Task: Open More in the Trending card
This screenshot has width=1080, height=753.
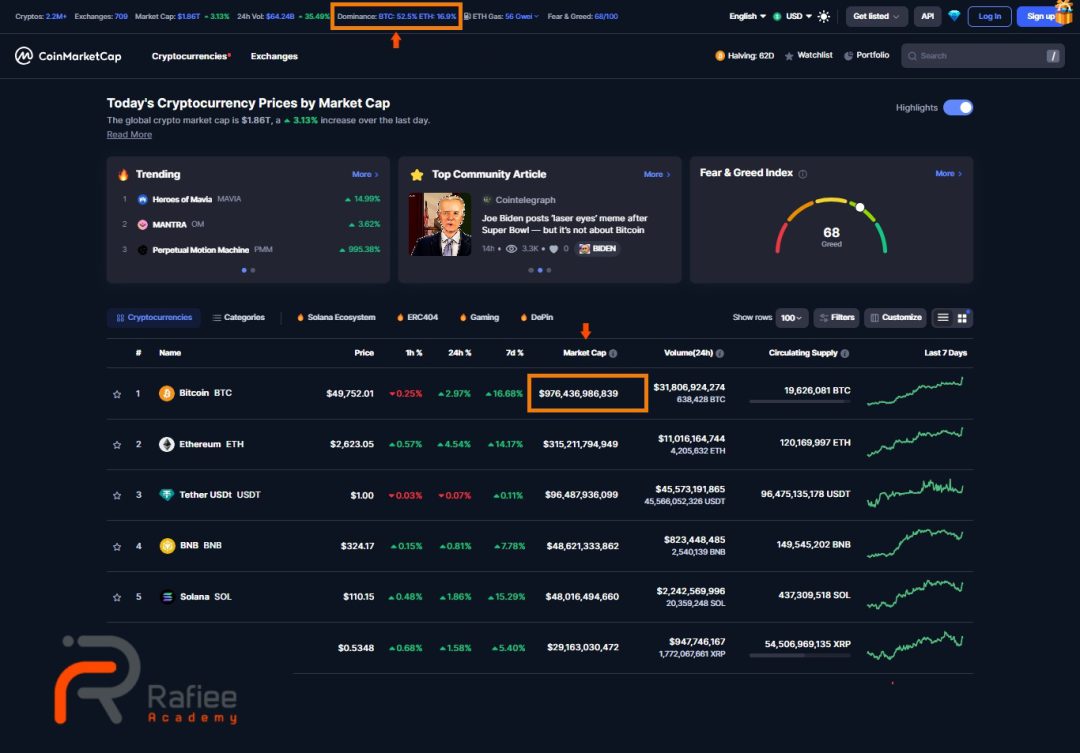Action: (x=365, y=174)
